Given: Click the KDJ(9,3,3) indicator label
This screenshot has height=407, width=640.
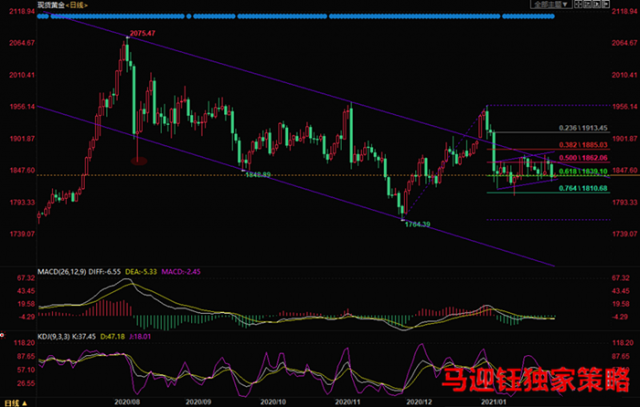Looking at the screenshot, I should click(53, 336).
